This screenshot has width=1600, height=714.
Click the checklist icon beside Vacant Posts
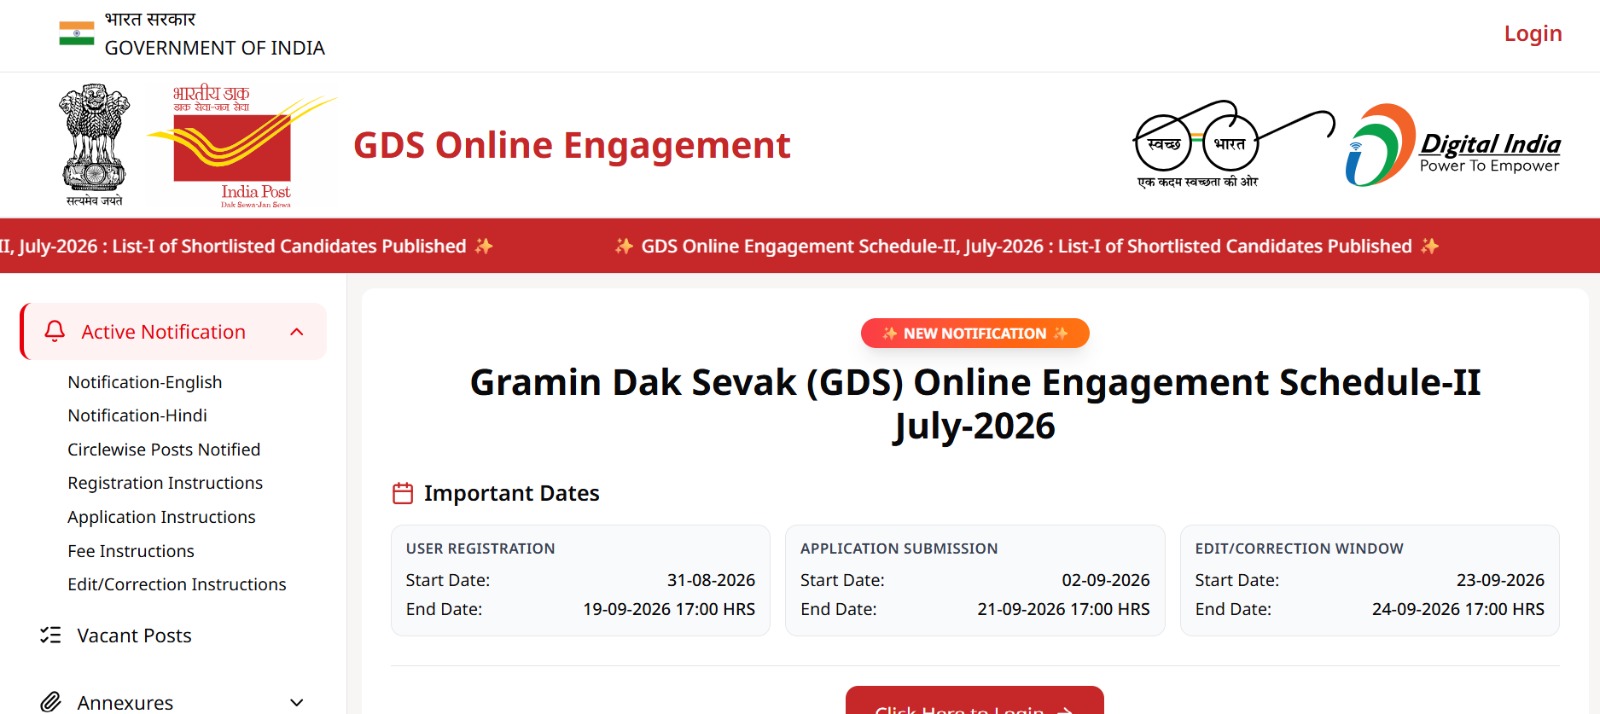50,635
